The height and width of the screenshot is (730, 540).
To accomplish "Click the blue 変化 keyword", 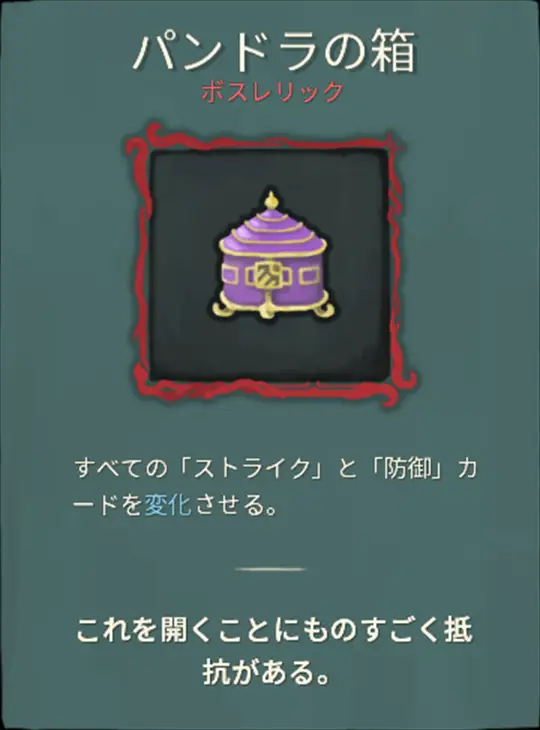I will [168, 505].
